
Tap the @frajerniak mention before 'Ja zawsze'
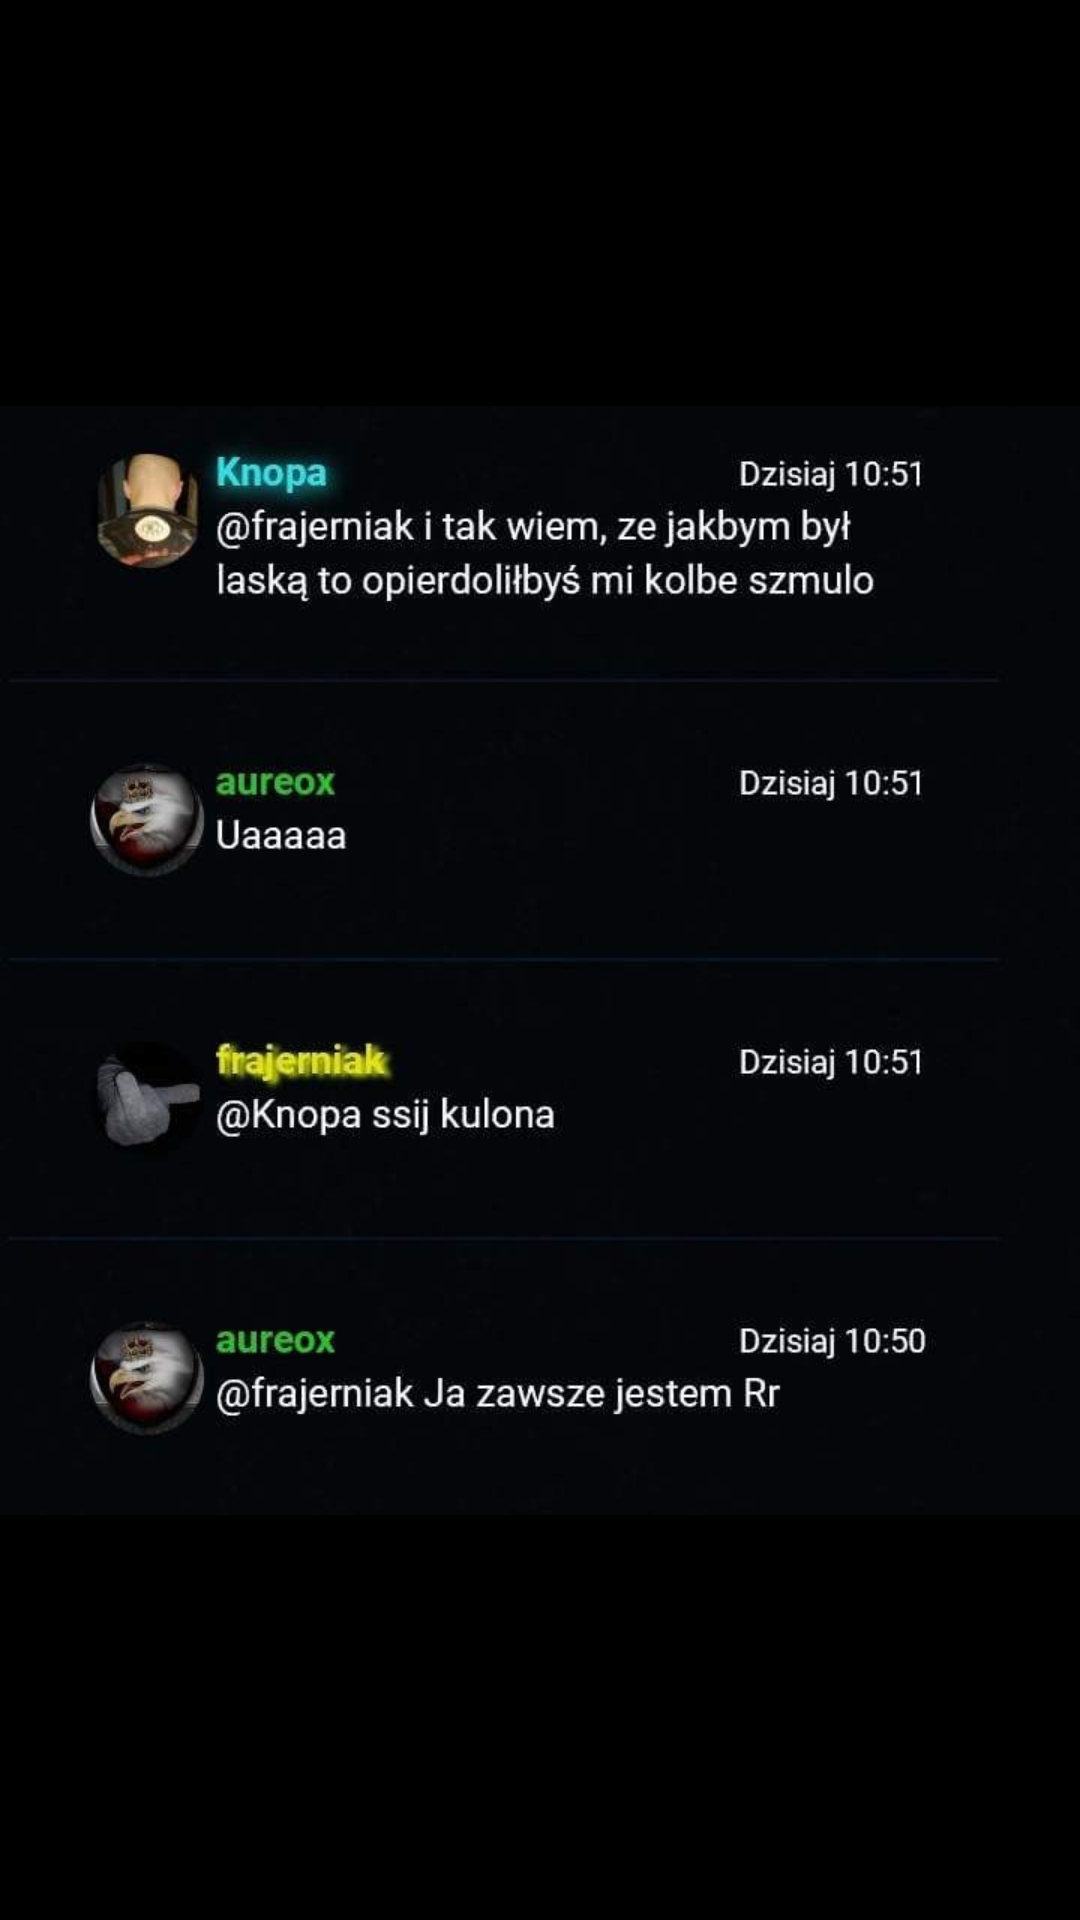point(315,1393)
